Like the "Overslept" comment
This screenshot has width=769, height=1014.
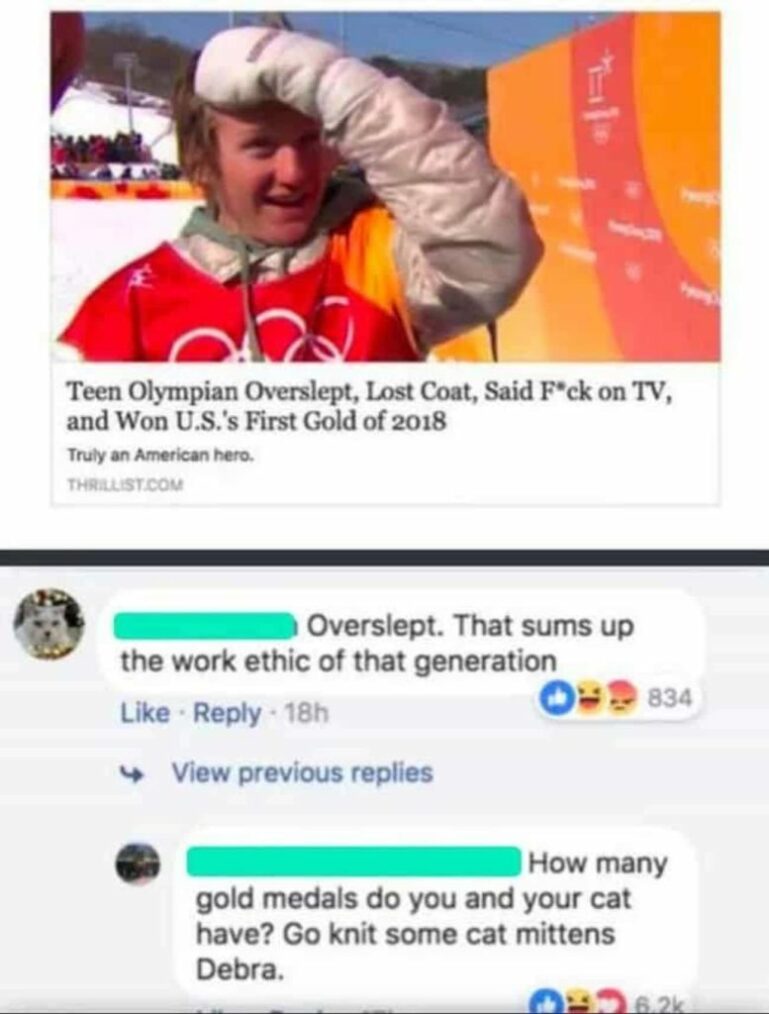coord(145,713)
